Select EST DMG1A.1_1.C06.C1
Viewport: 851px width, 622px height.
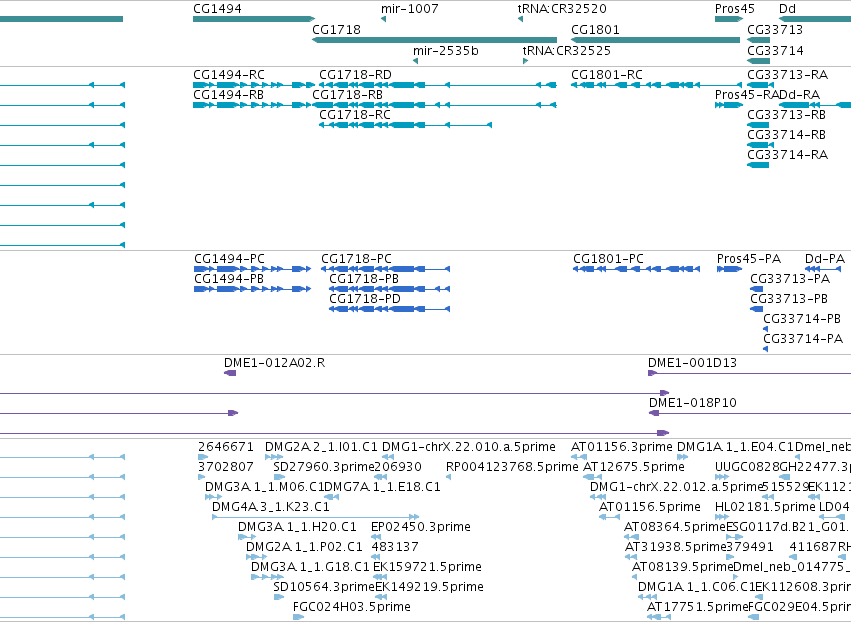pos(647,598)
